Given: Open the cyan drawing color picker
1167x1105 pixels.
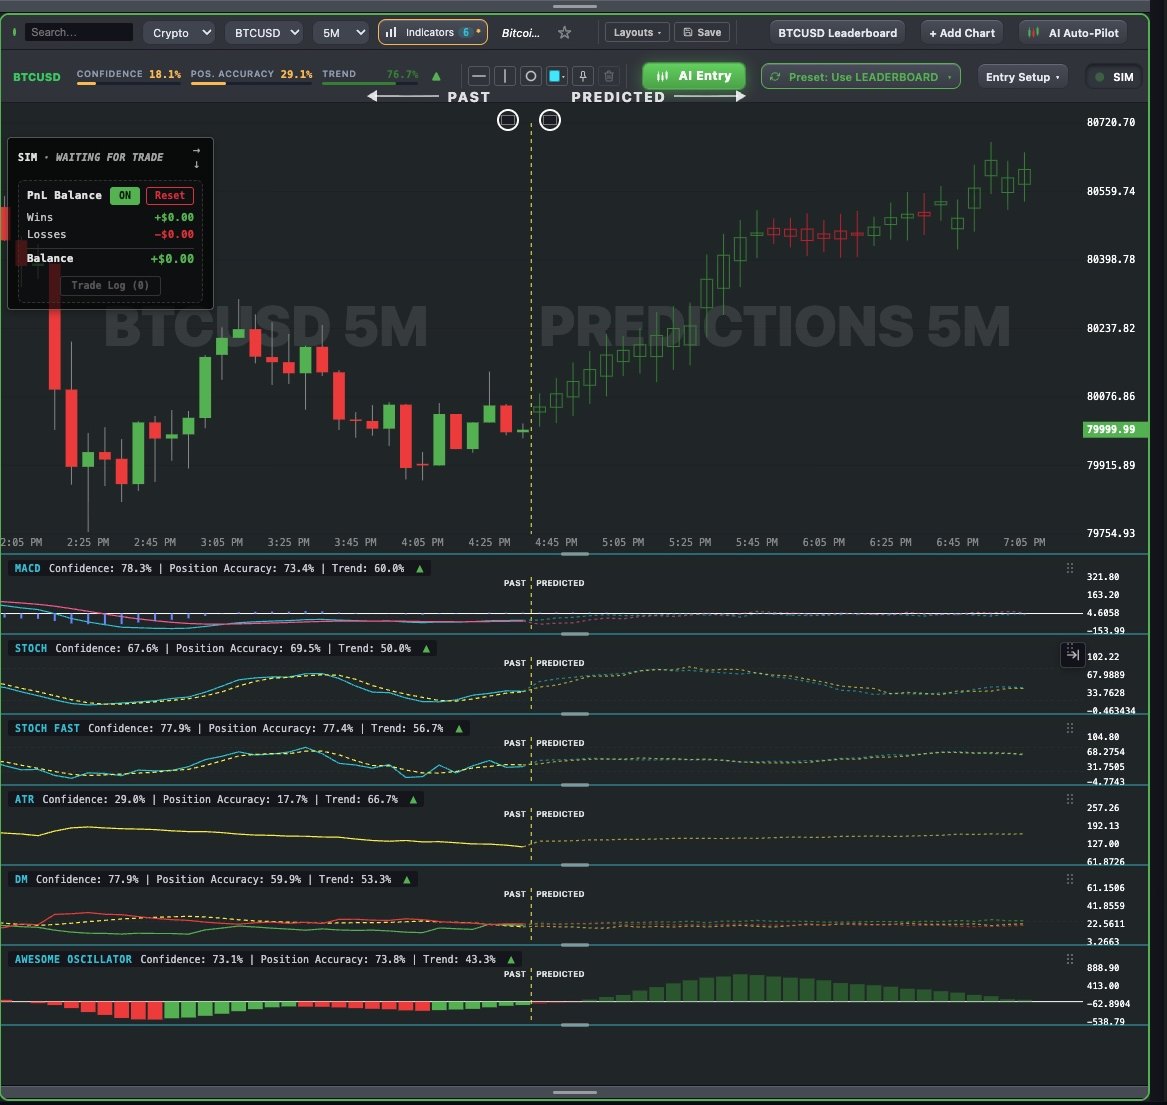Looking at the screenshot, I should coord(556,76).
